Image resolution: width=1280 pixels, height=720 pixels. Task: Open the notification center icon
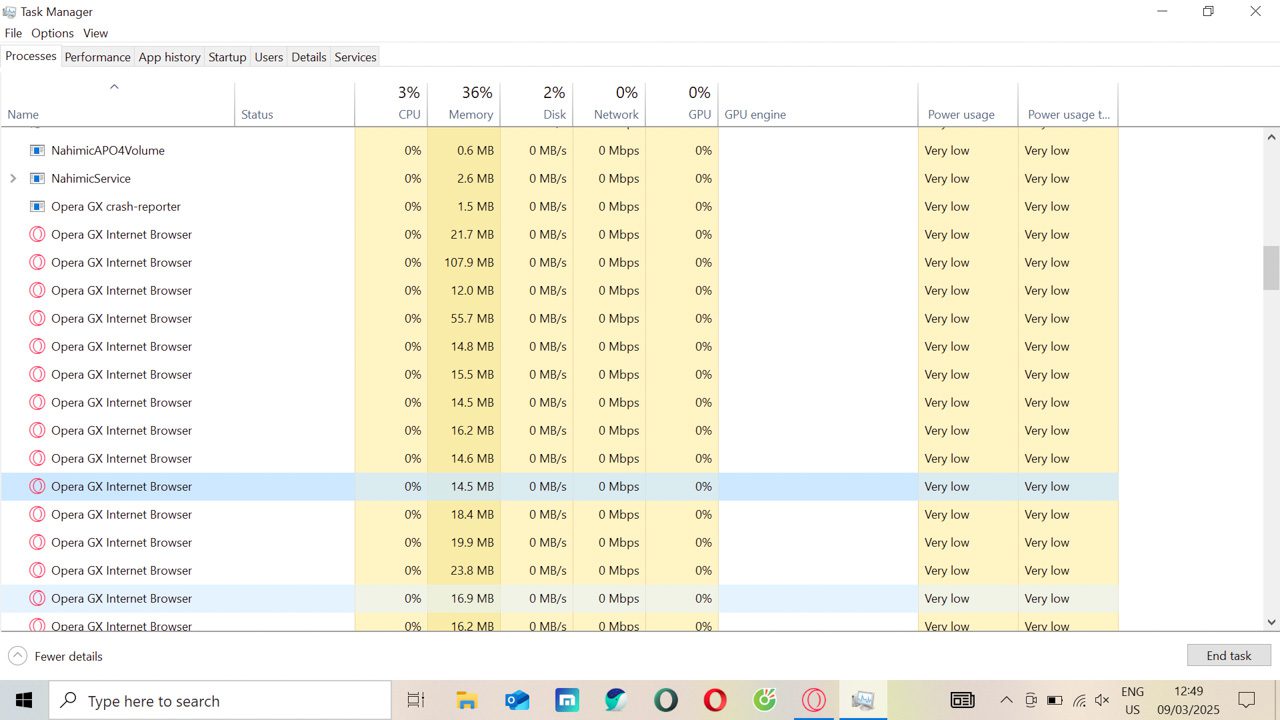[x=1247, y=700]
